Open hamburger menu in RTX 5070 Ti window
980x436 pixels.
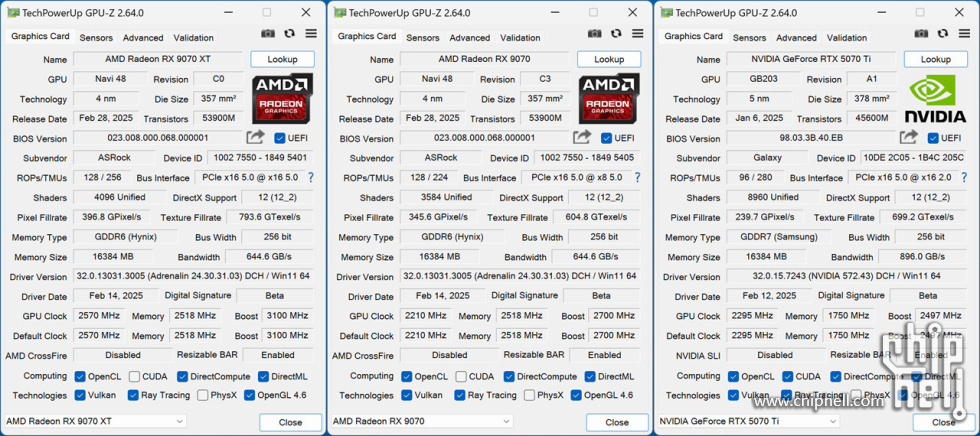click(964, 34)
